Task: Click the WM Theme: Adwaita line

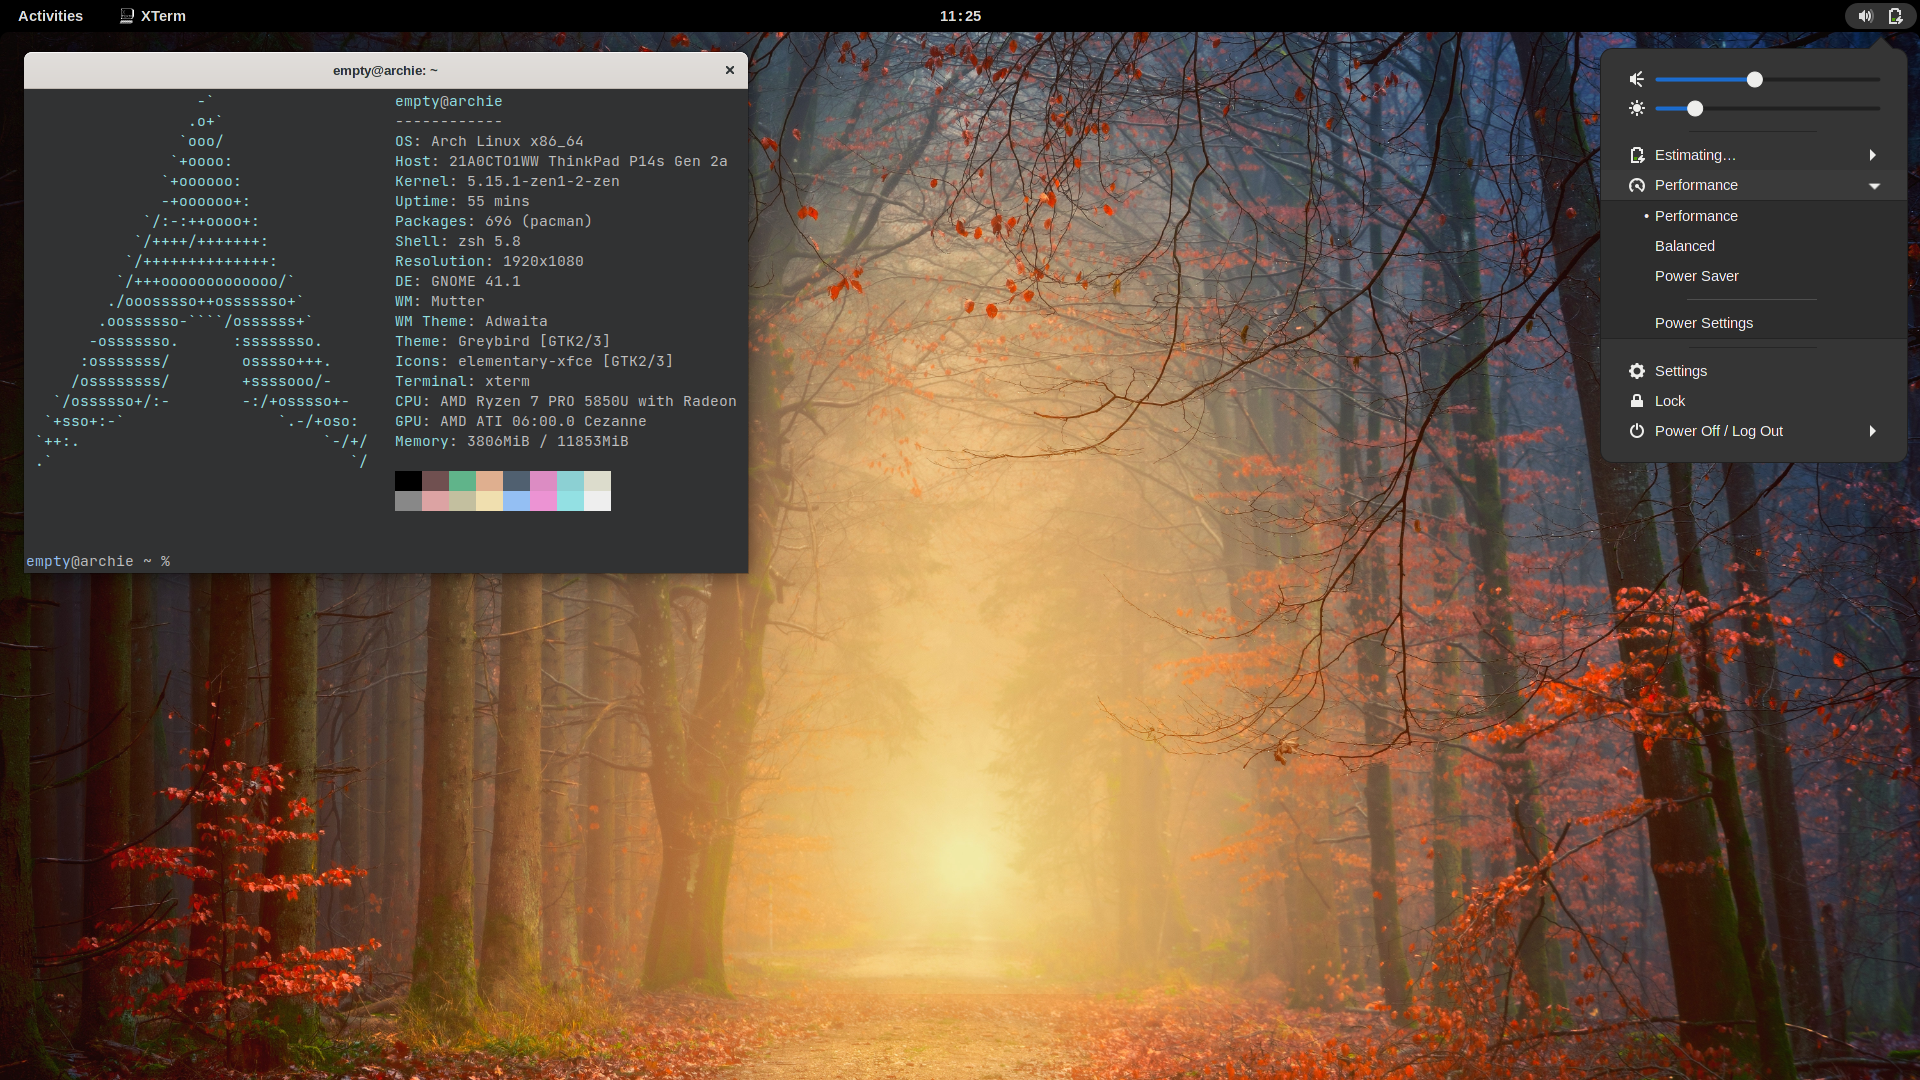Action: (x=471, y=322)
